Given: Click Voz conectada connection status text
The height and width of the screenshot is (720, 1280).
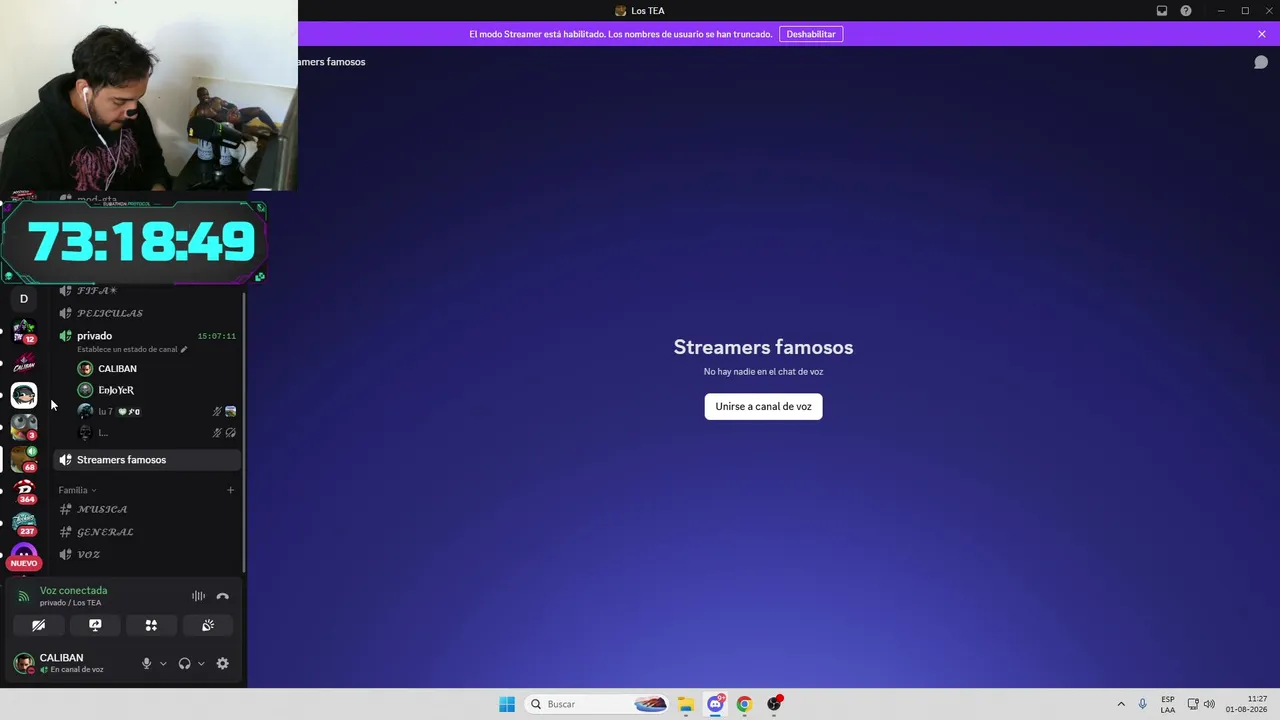Looking at the screenshot, I should pyautogui.click(x=73, y=591).
